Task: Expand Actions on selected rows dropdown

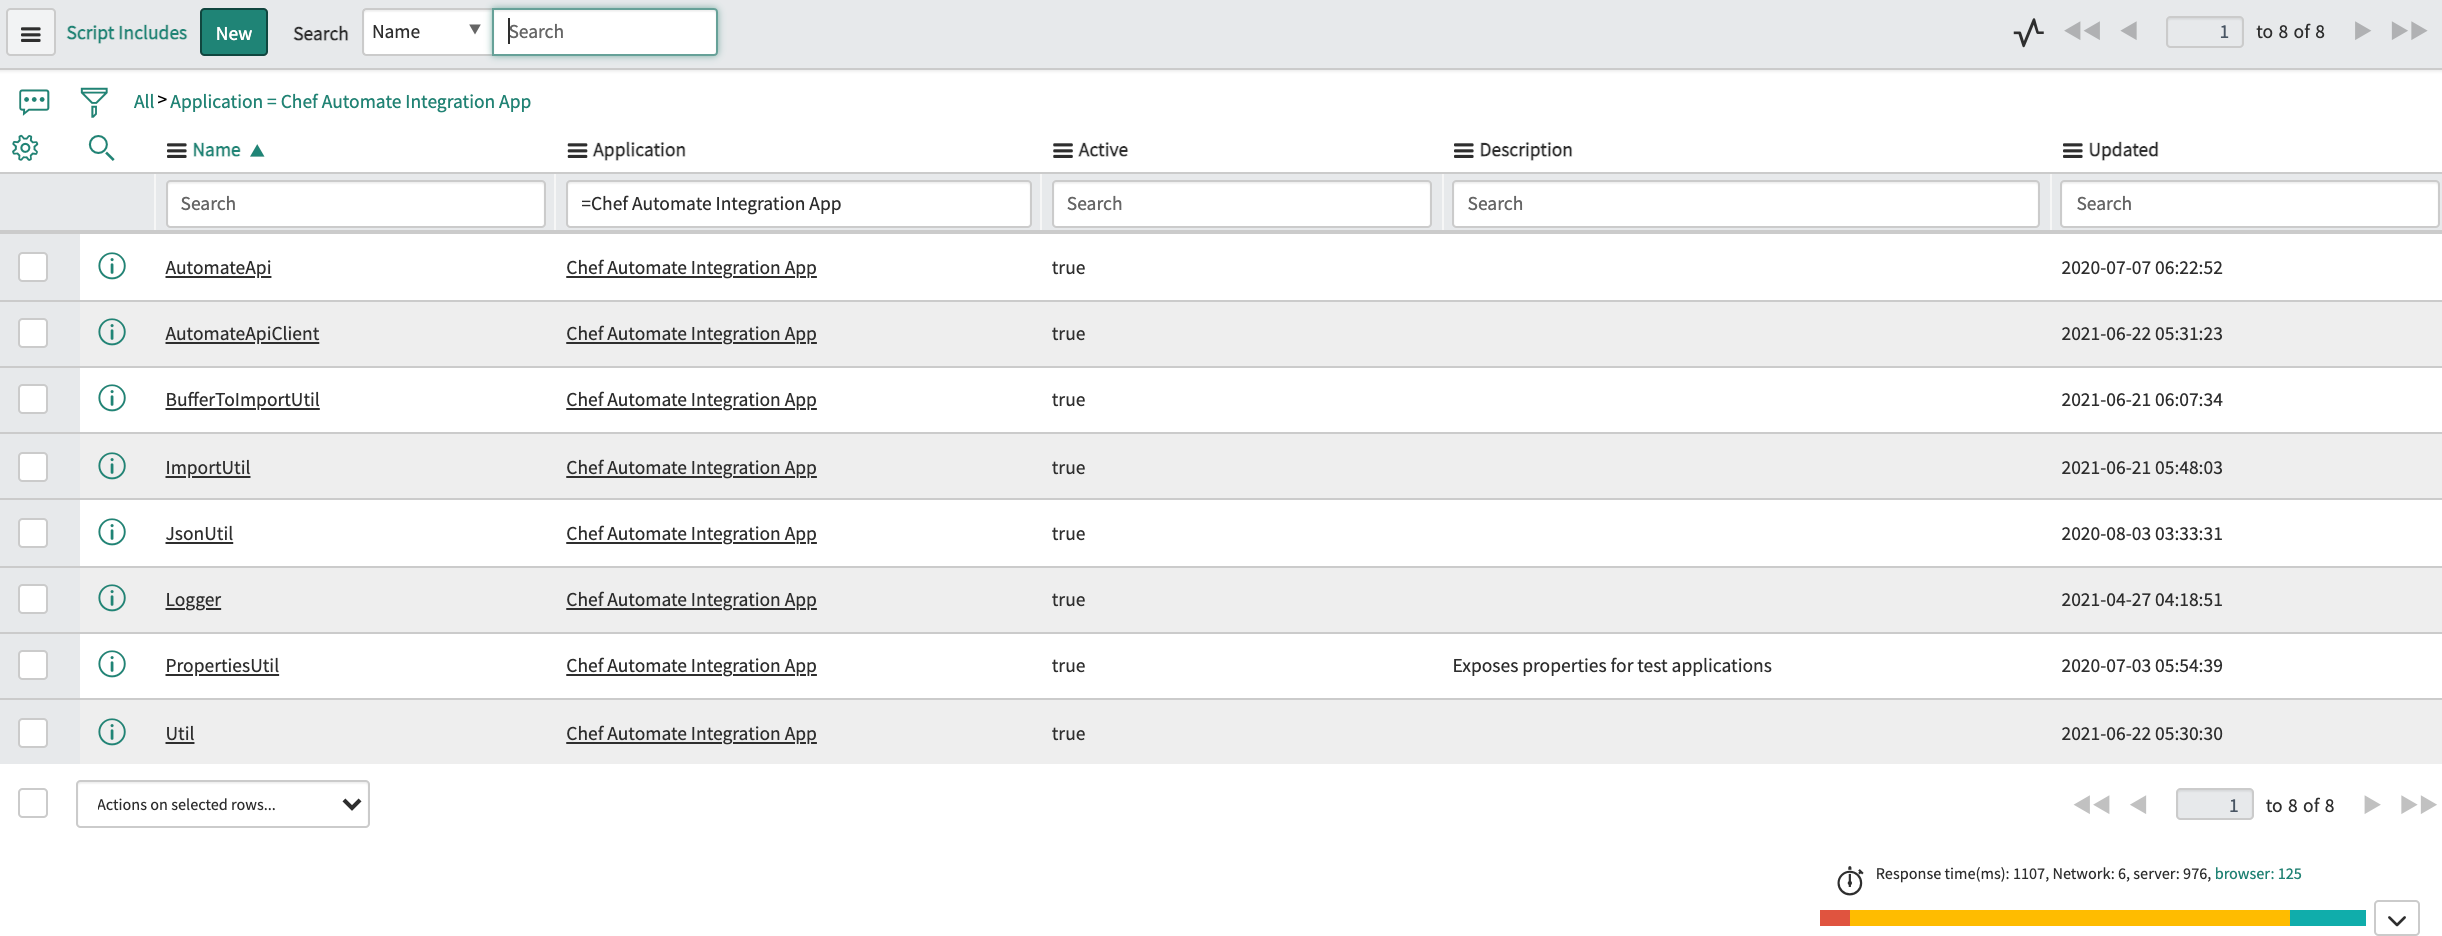Action: pyautogui.click(x=223, y=804)
